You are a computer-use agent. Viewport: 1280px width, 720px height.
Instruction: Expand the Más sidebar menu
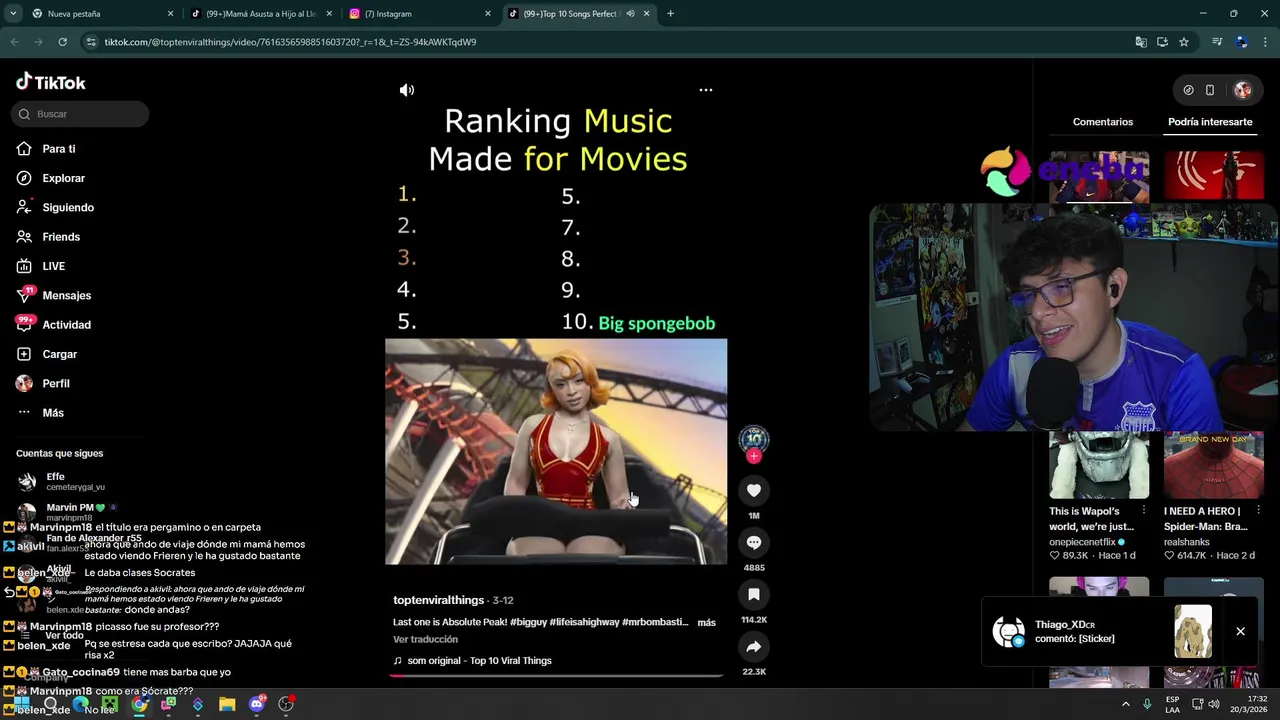(x=52, y=413)
